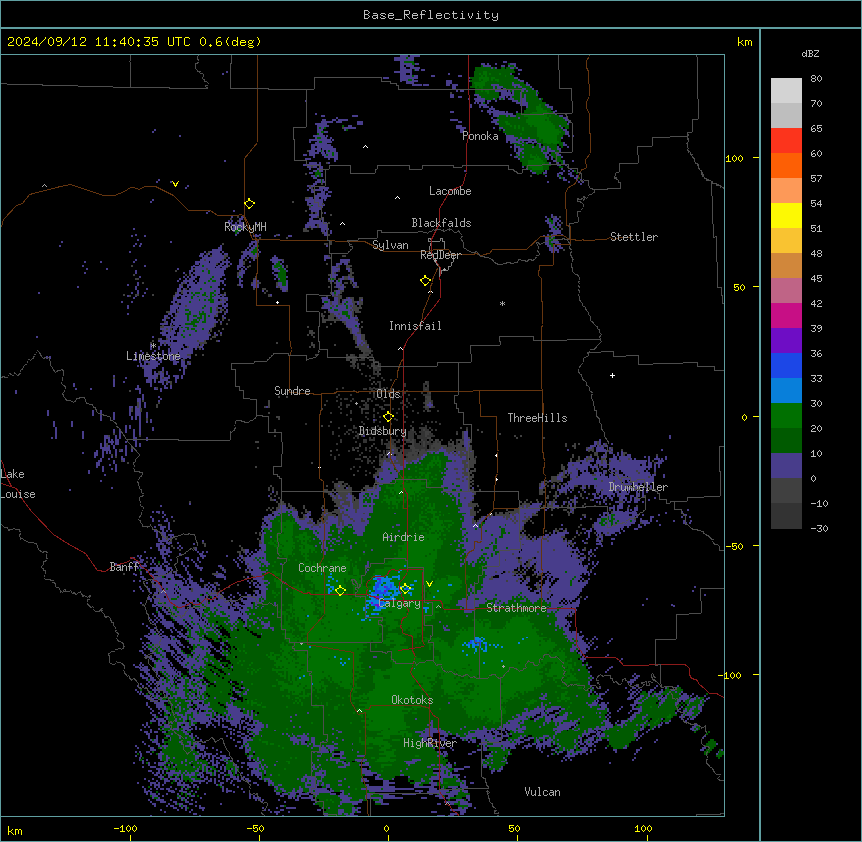Click the Sundre city label
The width and height of the screenshot is (862, 842).
292,391
